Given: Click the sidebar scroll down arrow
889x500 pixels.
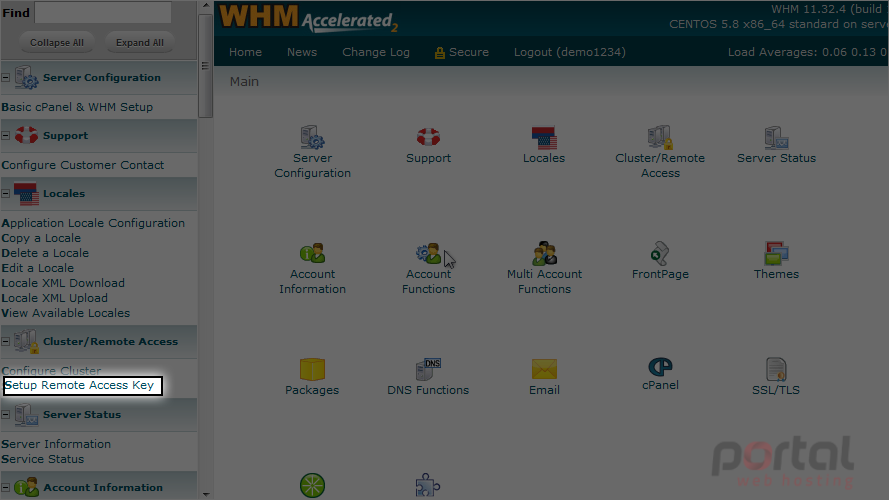Looking at the screenshot, I should coord(205,494).
